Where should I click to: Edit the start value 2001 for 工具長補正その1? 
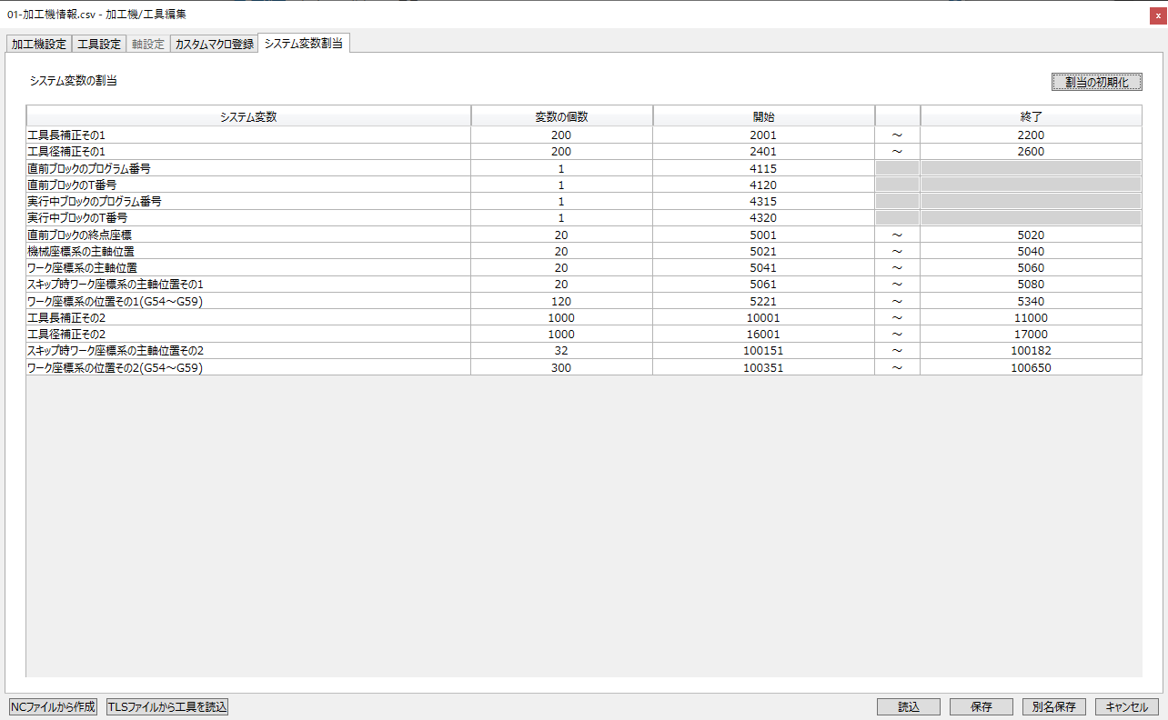point(763,135)
